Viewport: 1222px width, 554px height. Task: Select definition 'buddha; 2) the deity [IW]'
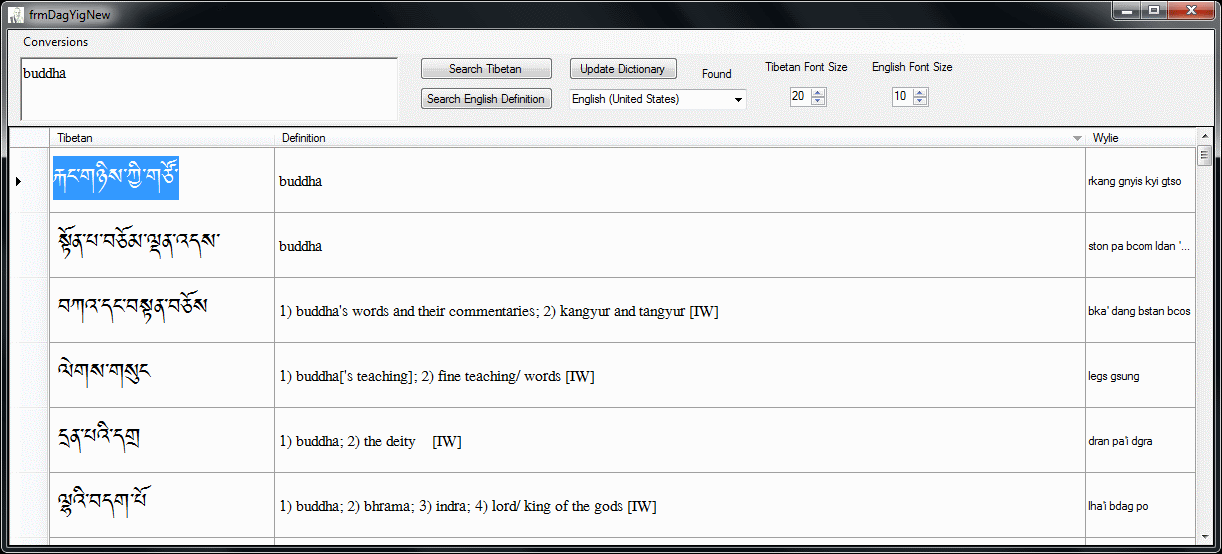680,440
